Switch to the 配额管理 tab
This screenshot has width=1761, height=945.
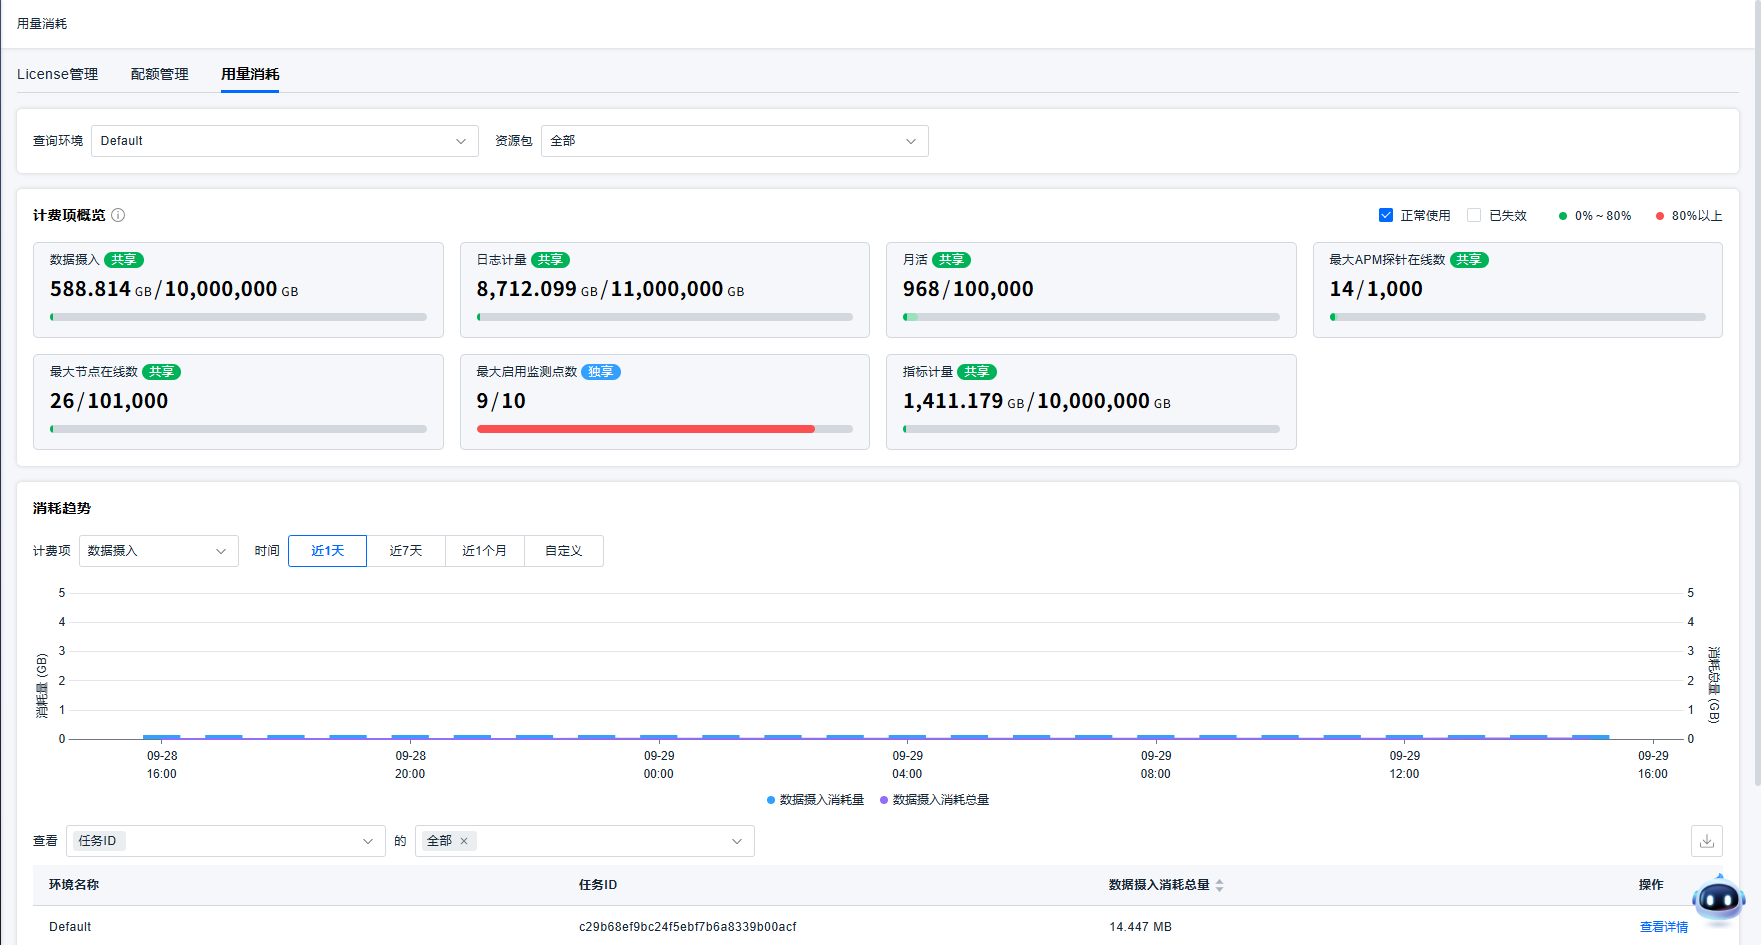pyautogui.click(x=160, y=74)
